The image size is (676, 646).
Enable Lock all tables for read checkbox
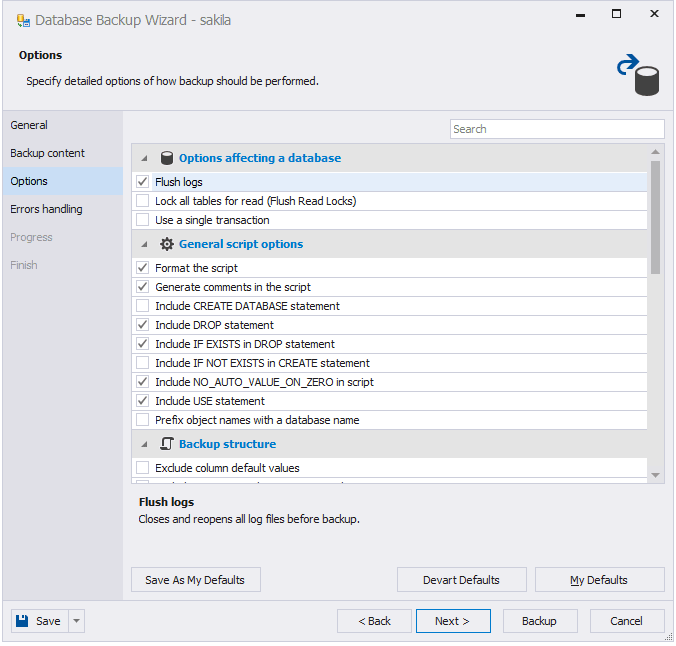[143, 201]
